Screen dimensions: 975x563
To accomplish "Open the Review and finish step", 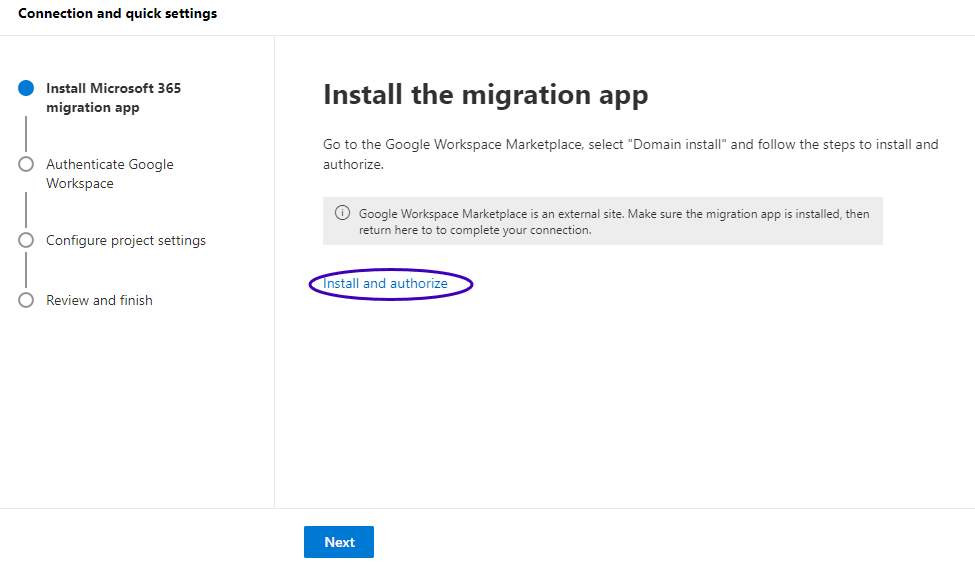I will click(x=99, y=301).
